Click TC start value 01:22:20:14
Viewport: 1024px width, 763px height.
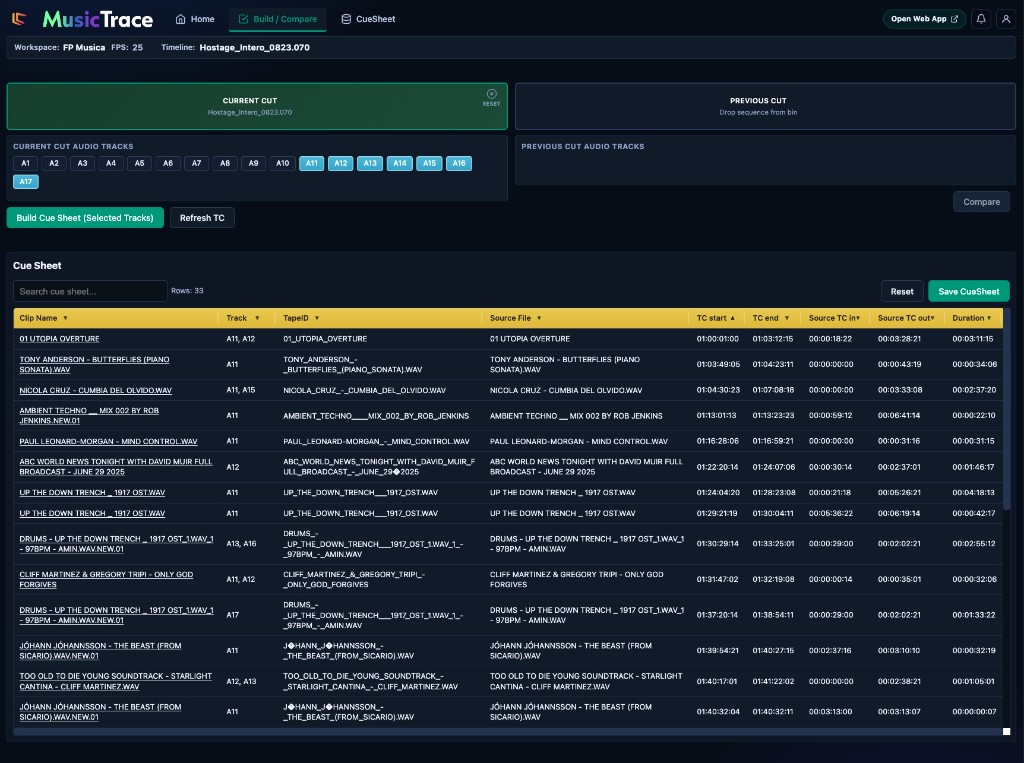pyautogui.click(x=717, y=467)
